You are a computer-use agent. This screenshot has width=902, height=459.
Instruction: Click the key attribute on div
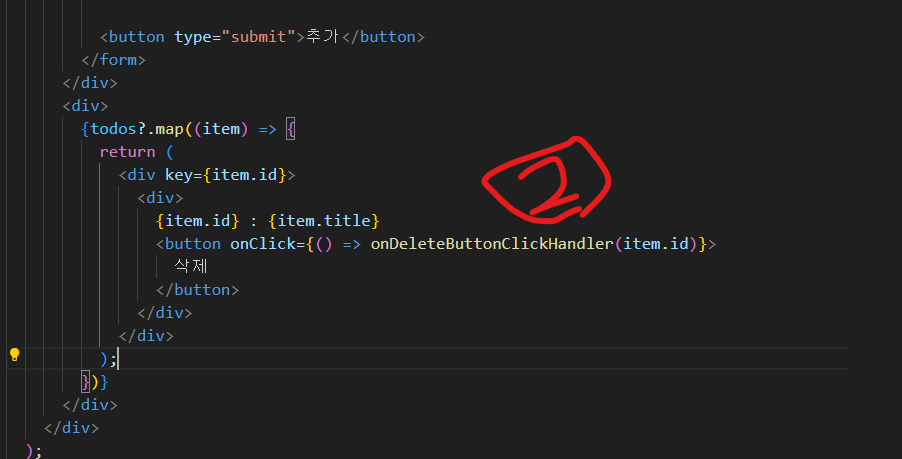pyautogui.click(x=179, y=175)
